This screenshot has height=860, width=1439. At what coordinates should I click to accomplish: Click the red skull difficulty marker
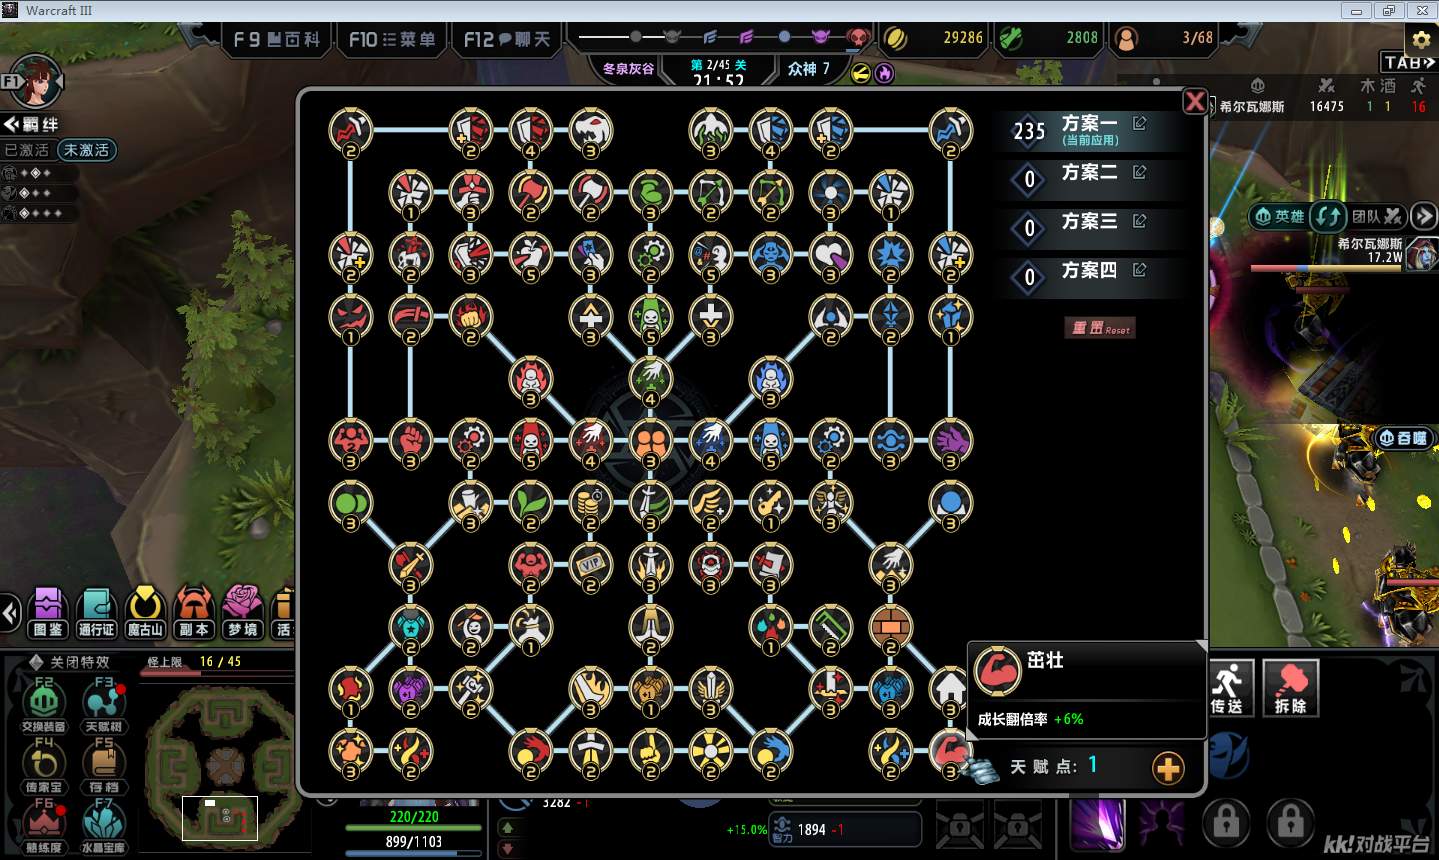click(858, 38)
